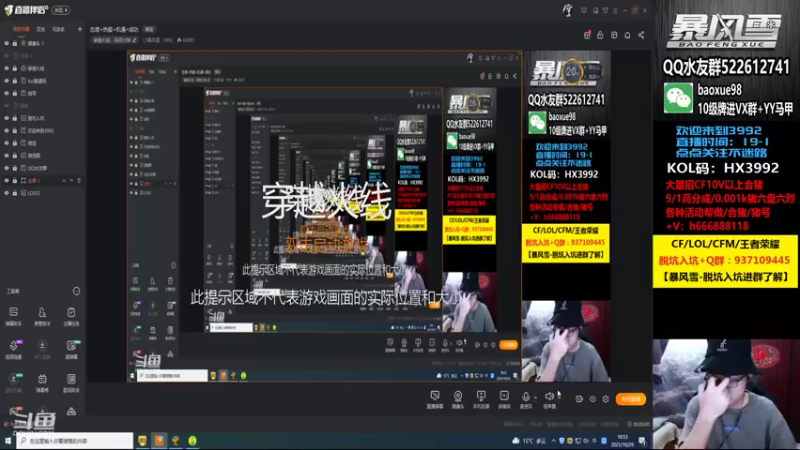800x450 pixels.
Task: Open the green round taskbar app
Action: click(192, 440)
